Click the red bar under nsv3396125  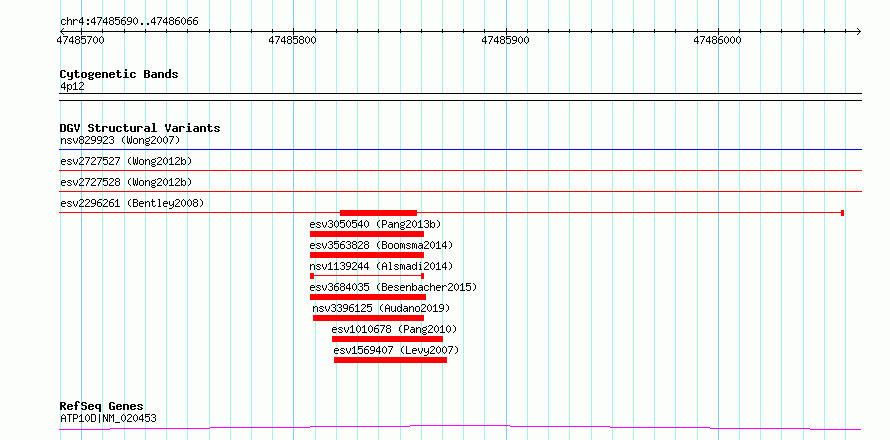point(368,318)
